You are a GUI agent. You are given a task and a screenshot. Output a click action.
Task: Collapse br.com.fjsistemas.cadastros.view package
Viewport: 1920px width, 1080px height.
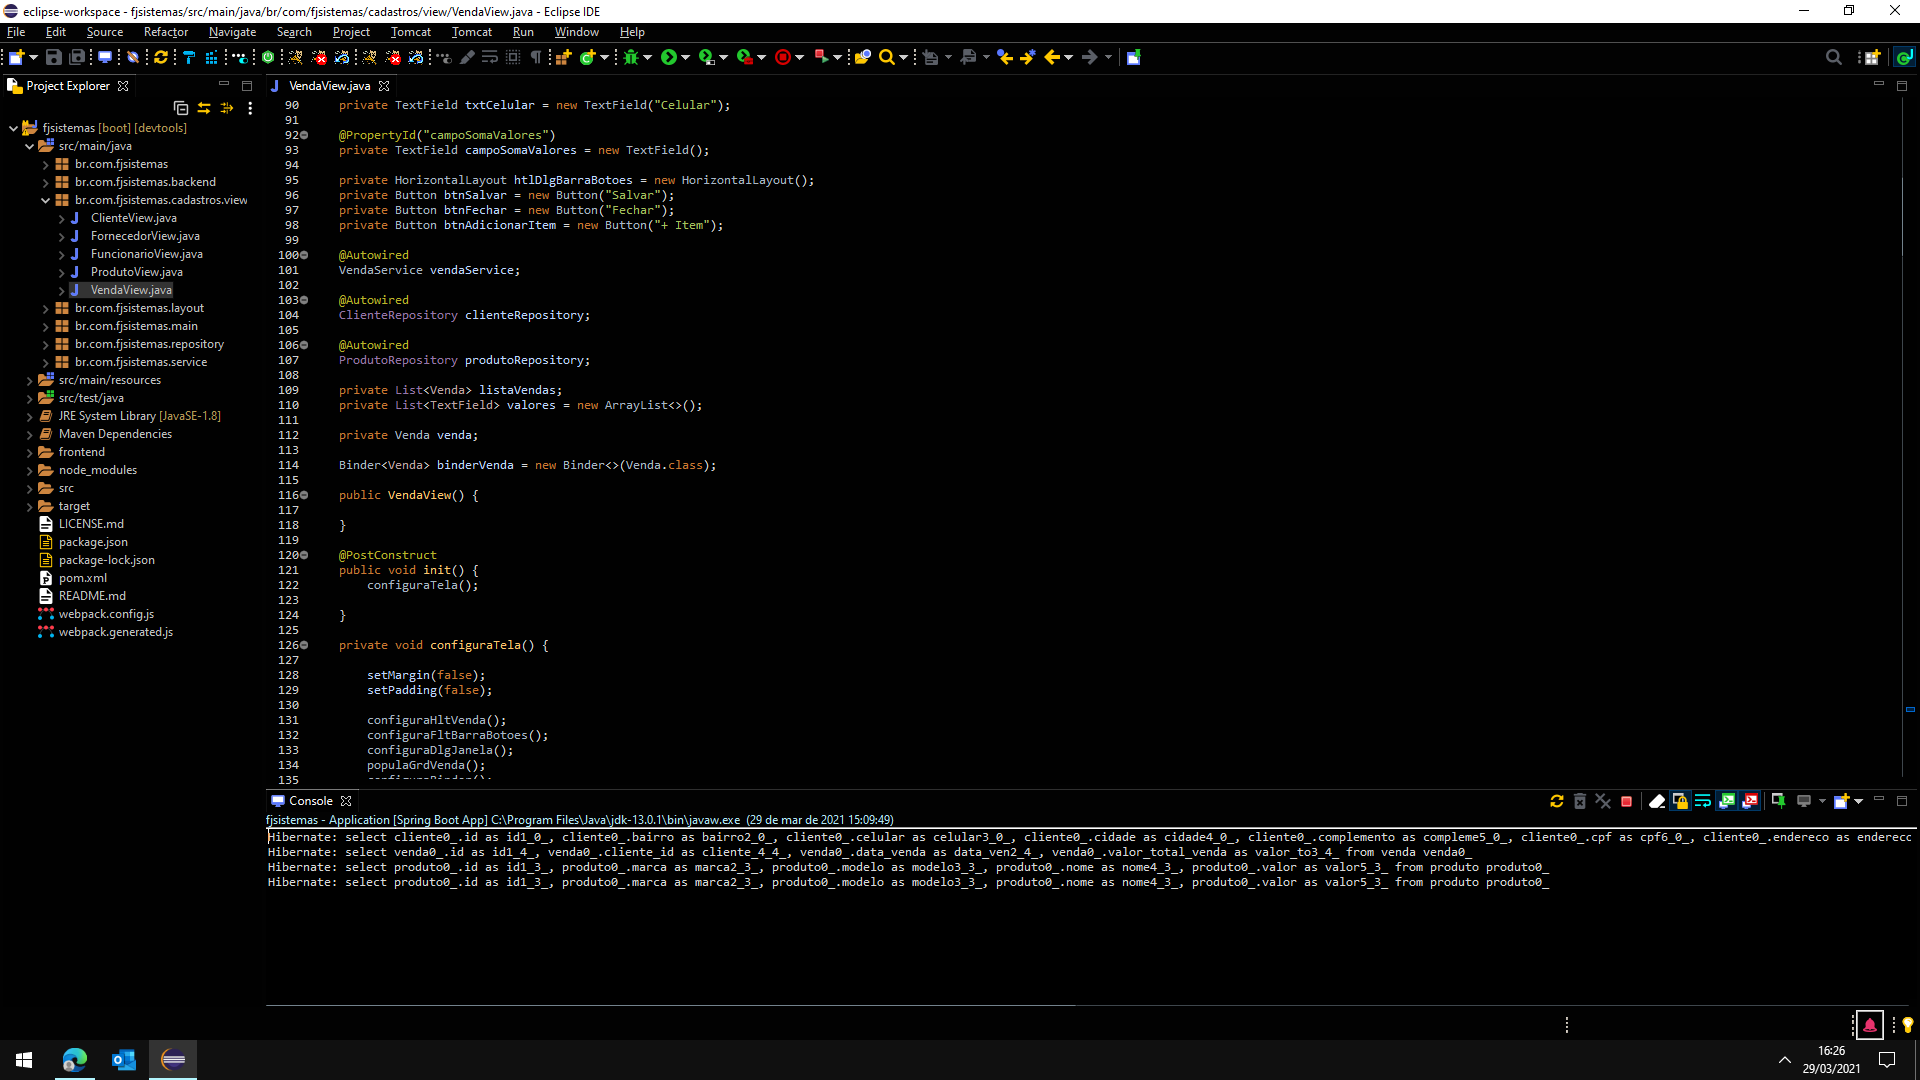click(x=45, y=200)
